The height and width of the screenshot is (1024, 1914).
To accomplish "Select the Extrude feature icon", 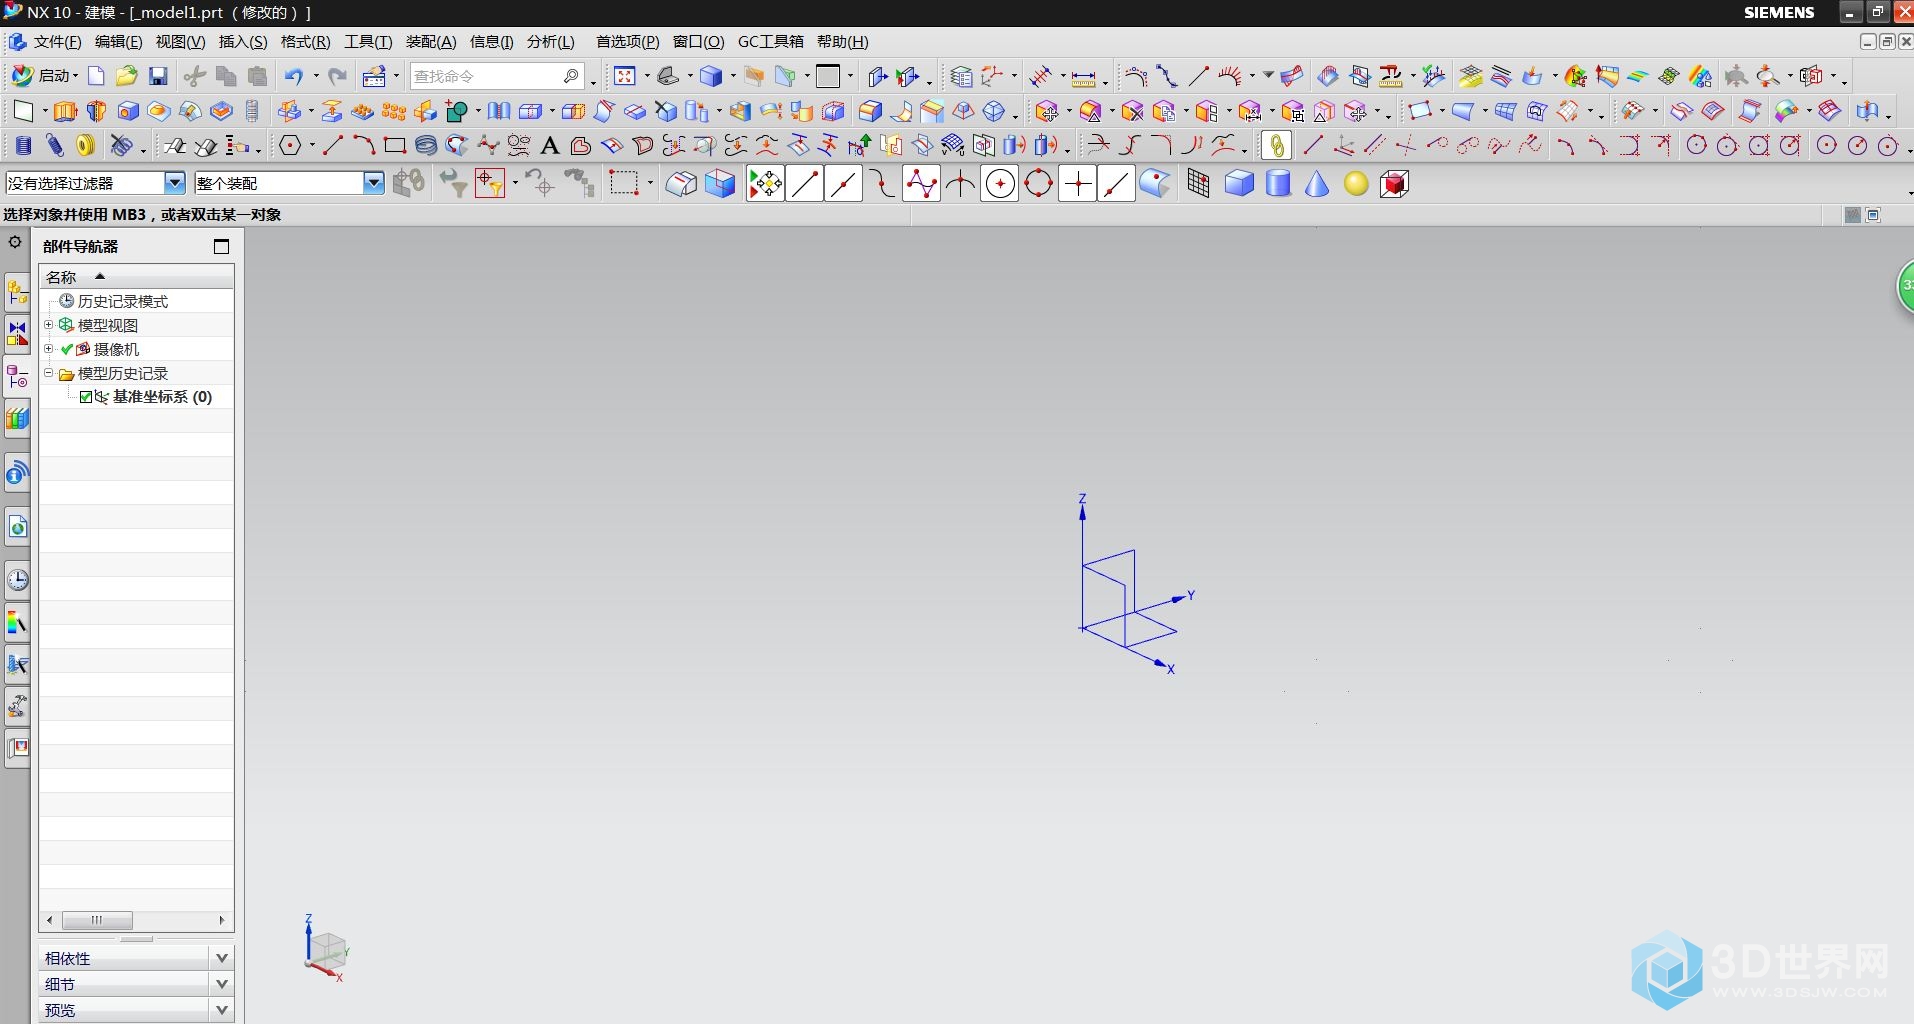I will (x=64, y=111).
